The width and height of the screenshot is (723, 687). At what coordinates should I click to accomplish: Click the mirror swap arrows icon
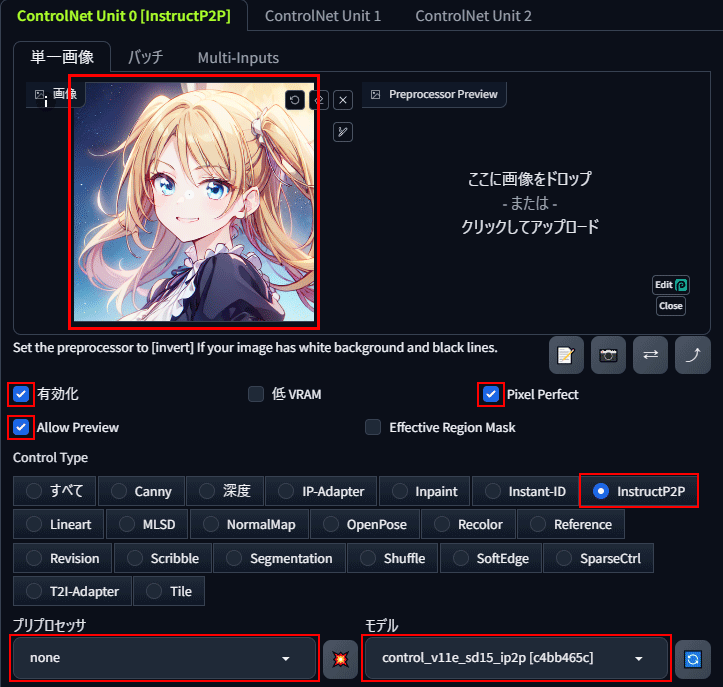[650, 355]
